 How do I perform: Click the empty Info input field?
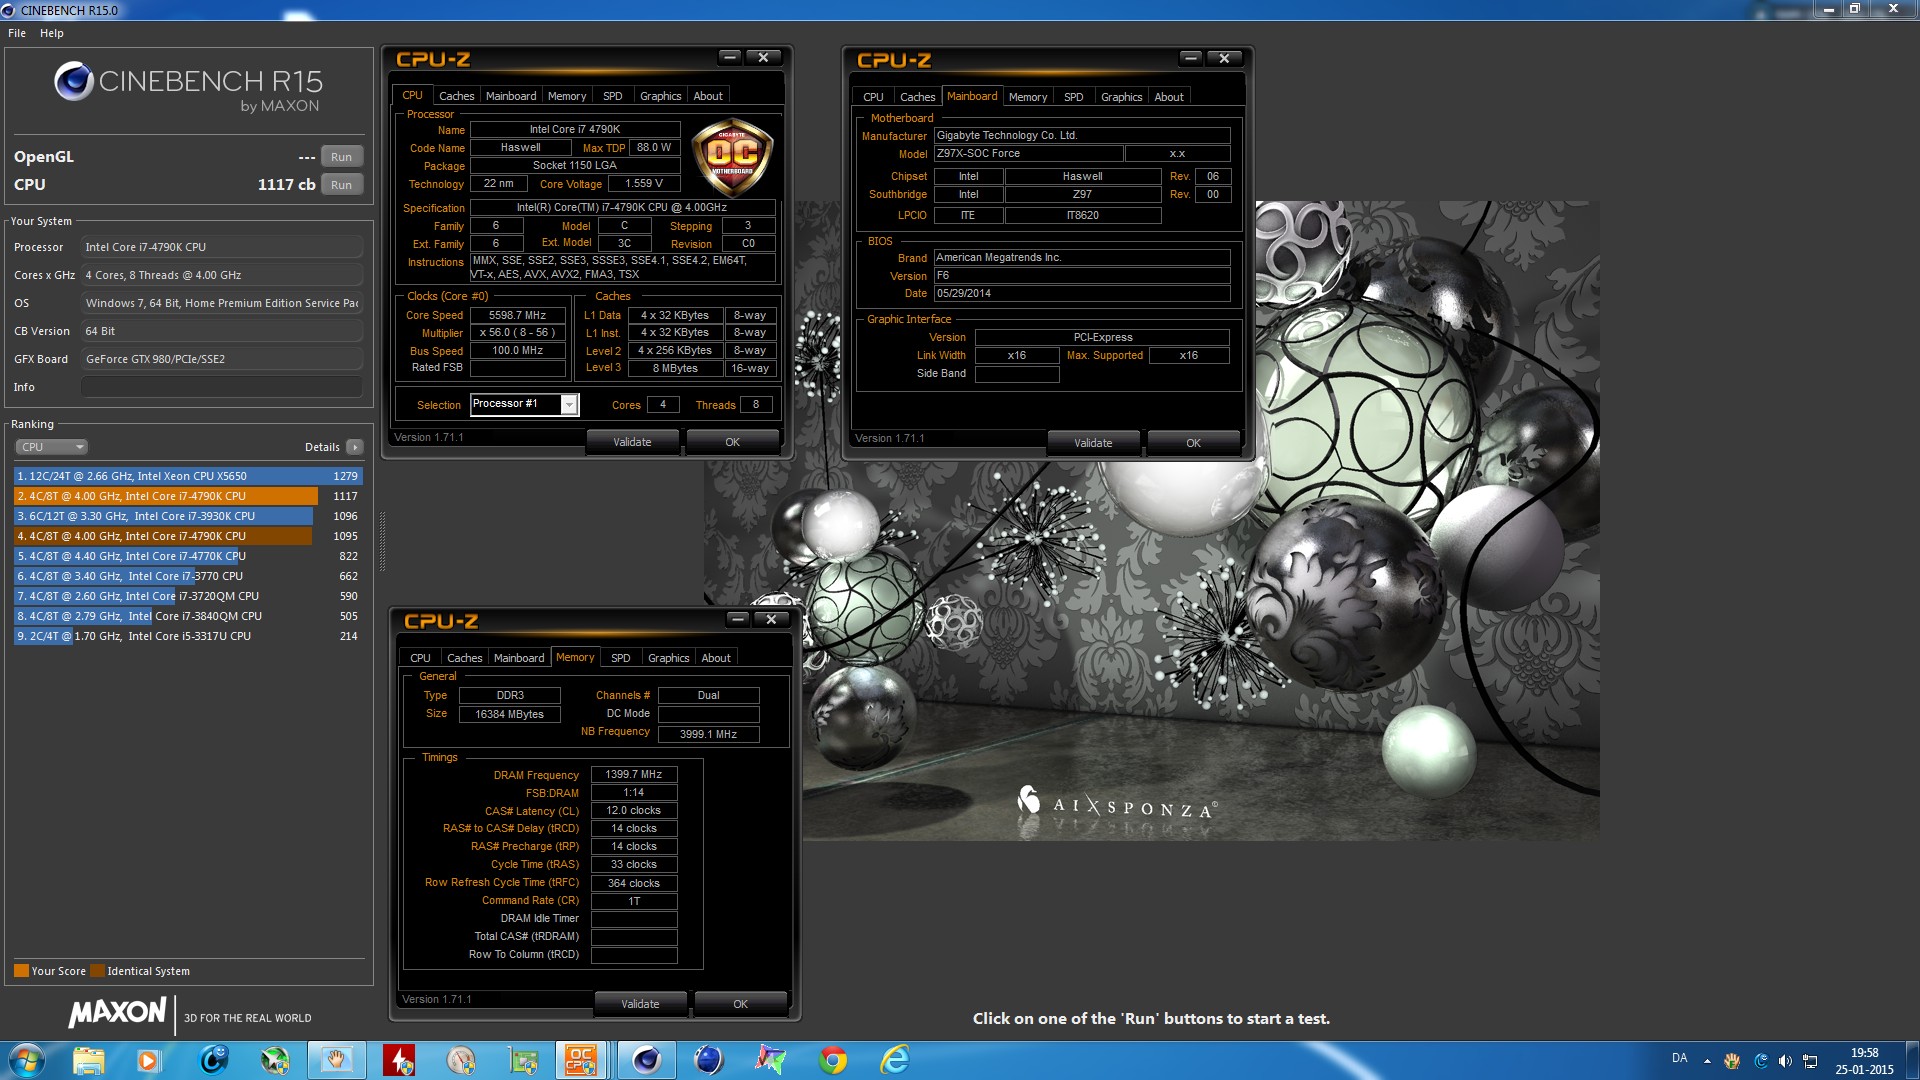tap(222, 387)
